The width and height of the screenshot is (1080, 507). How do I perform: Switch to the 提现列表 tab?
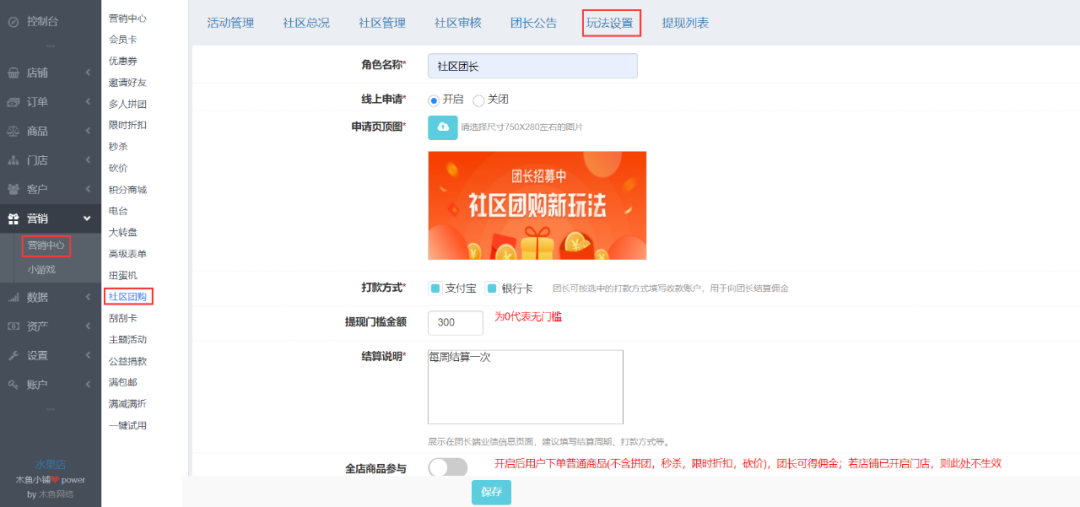tap(685, 23)
